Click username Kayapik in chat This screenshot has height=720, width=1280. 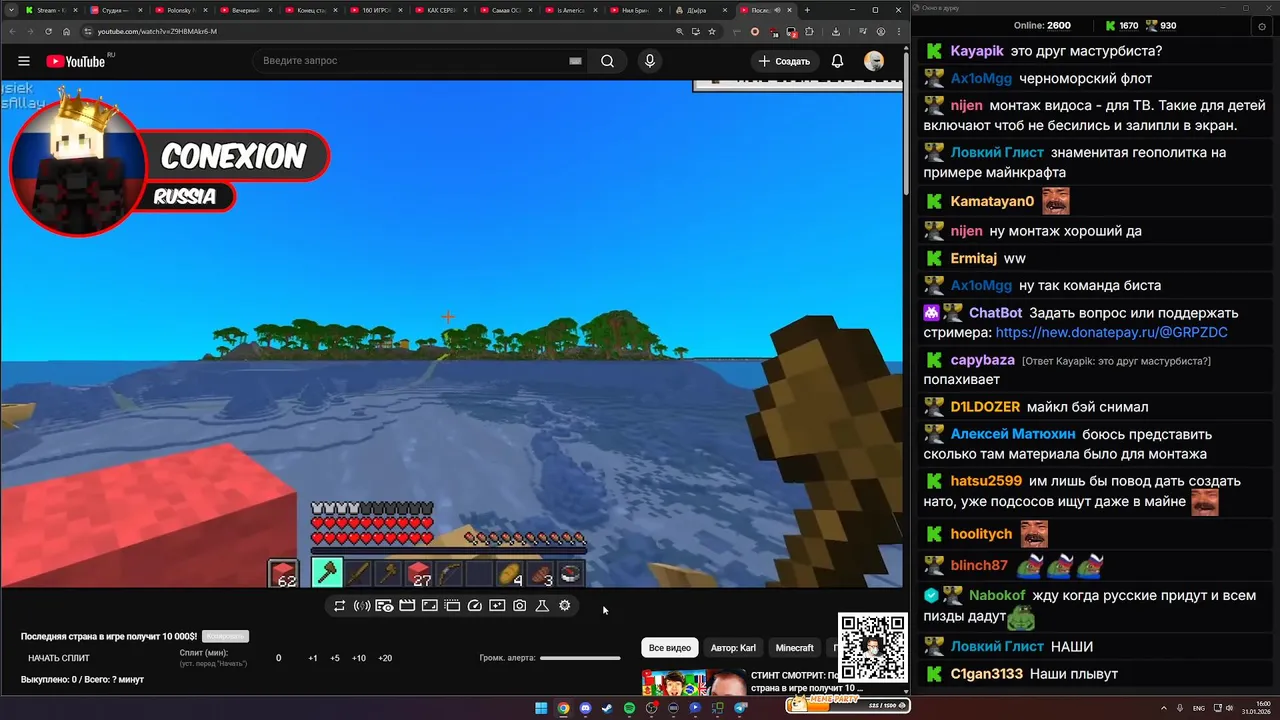pos(977,51)
